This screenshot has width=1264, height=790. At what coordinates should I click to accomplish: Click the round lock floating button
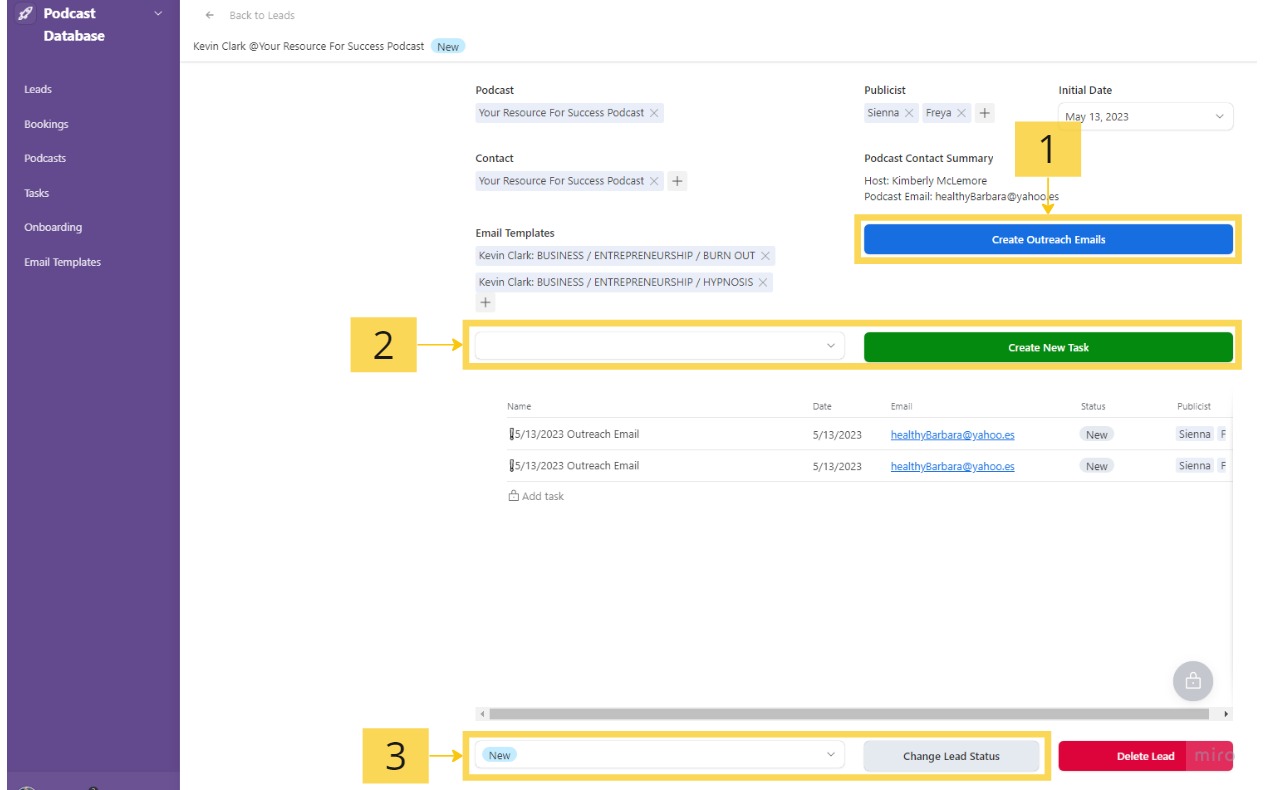[1192, 681]
